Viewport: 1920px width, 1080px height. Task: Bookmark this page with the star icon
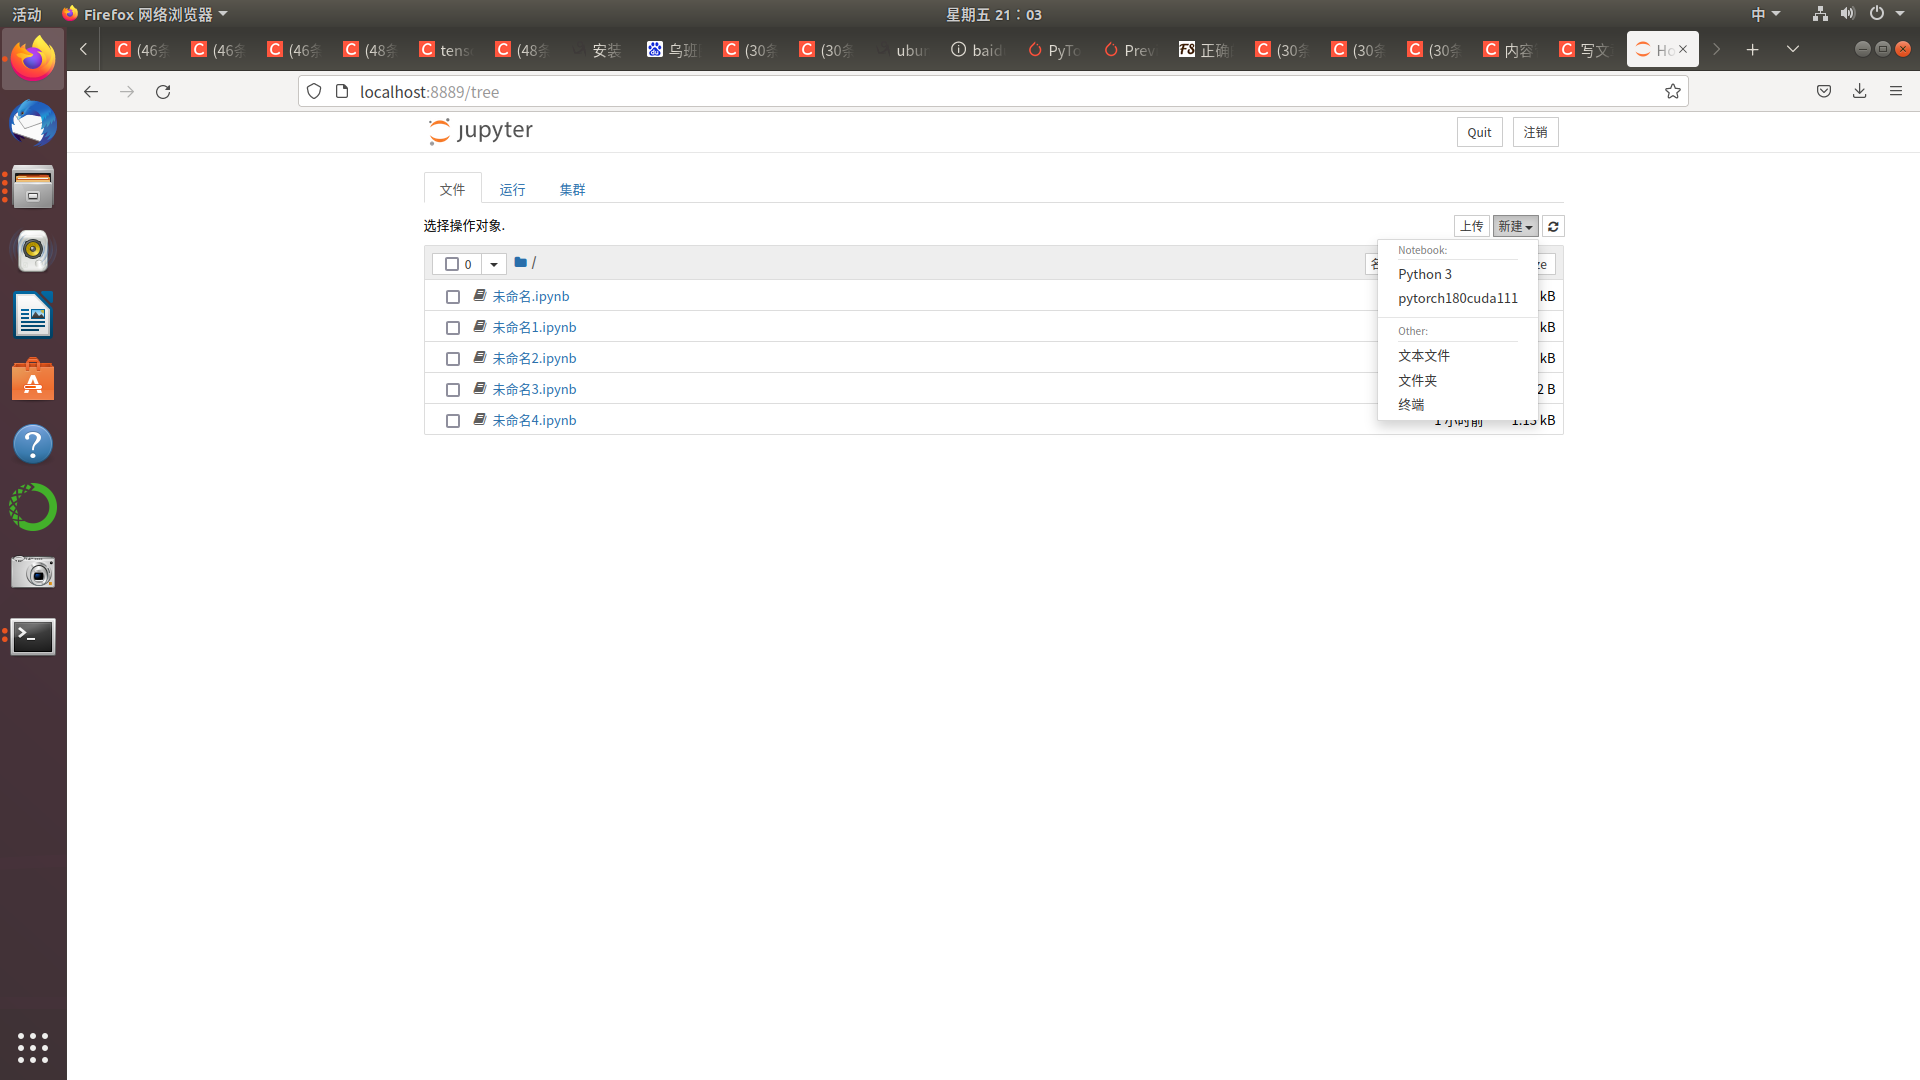[x=1673, y=92]
